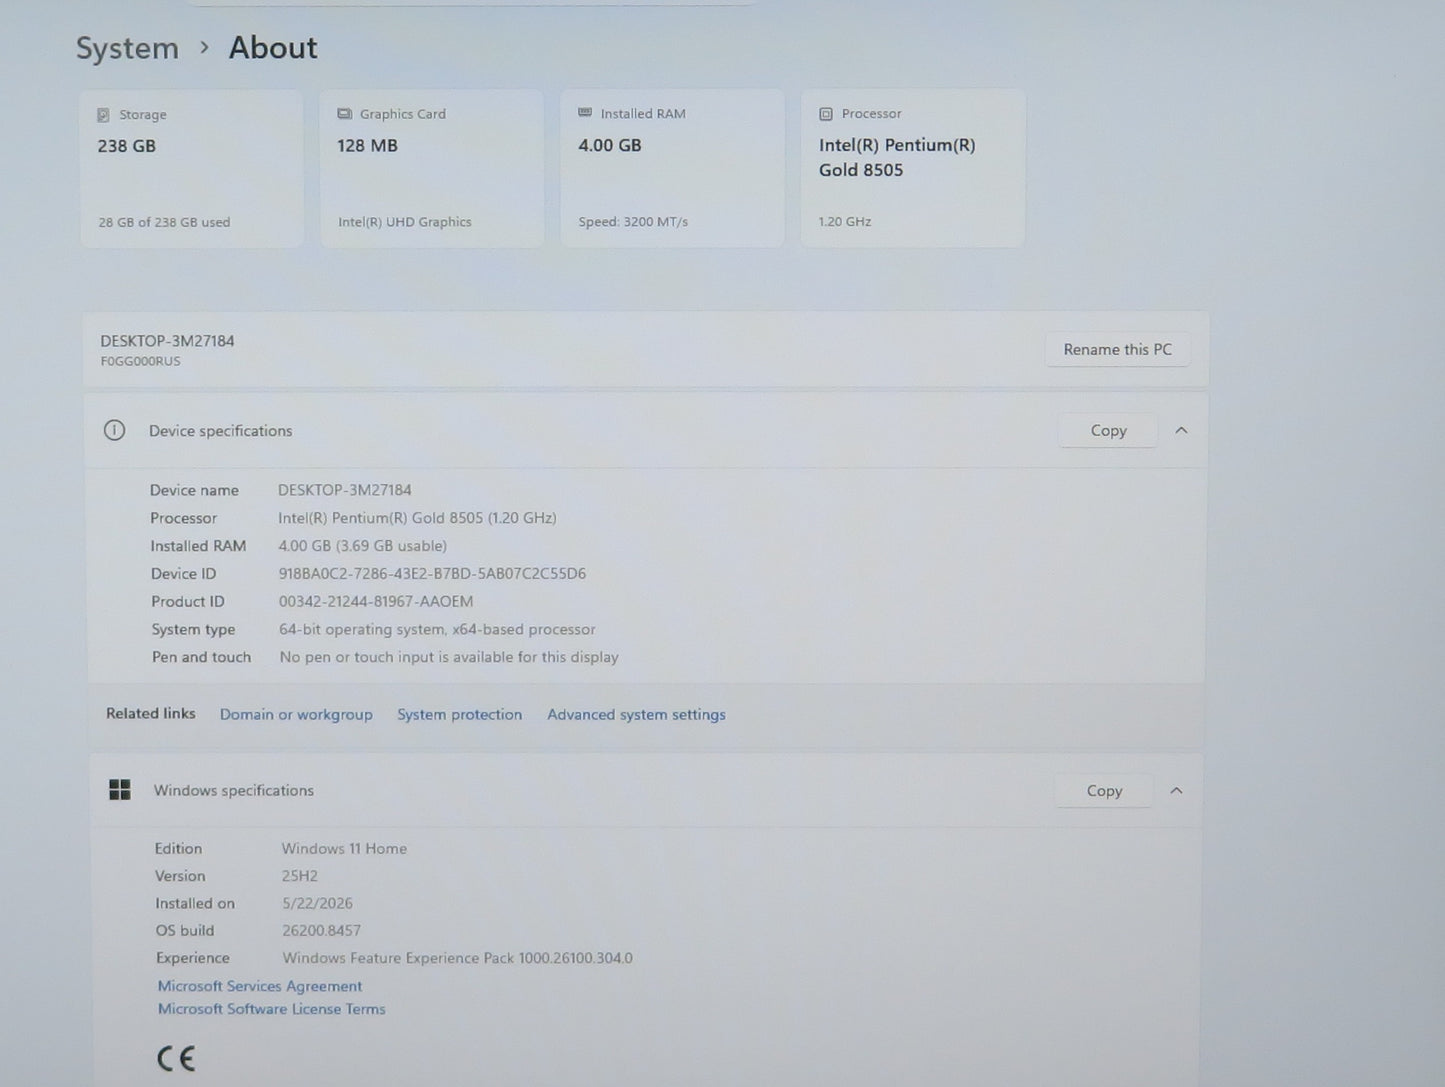Copy the Windows specifications
Screen dimensions: 1445x1087
point(1104,791)
